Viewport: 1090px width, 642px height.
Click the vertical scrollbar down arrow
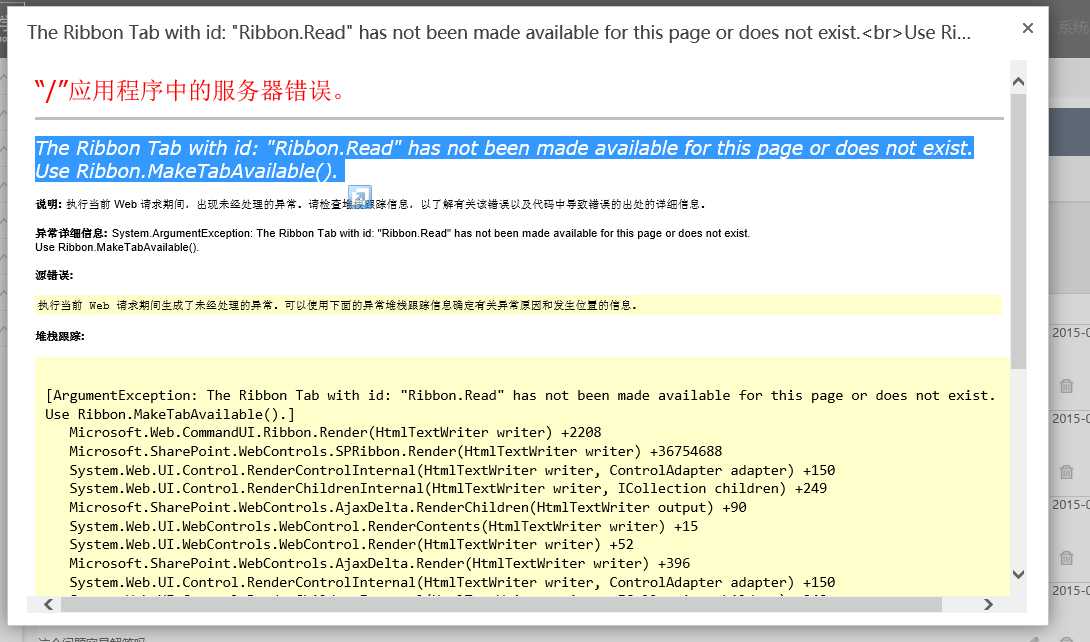pyautogui.click(x=1018, y=575)
